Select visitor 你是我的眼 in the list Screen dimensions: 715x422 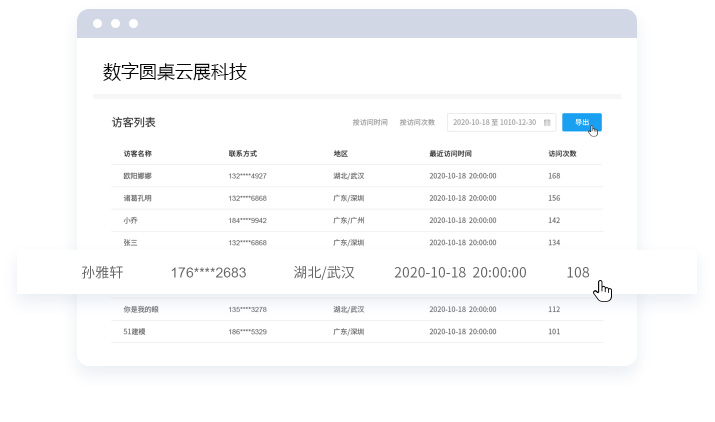141,309
